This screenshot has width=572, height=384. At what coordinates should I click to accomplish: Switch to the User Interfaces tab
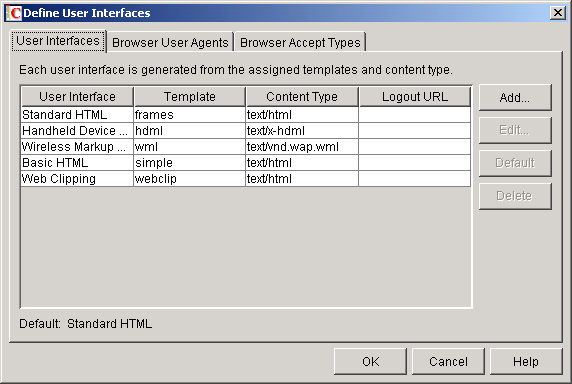(x=58, y=41)
